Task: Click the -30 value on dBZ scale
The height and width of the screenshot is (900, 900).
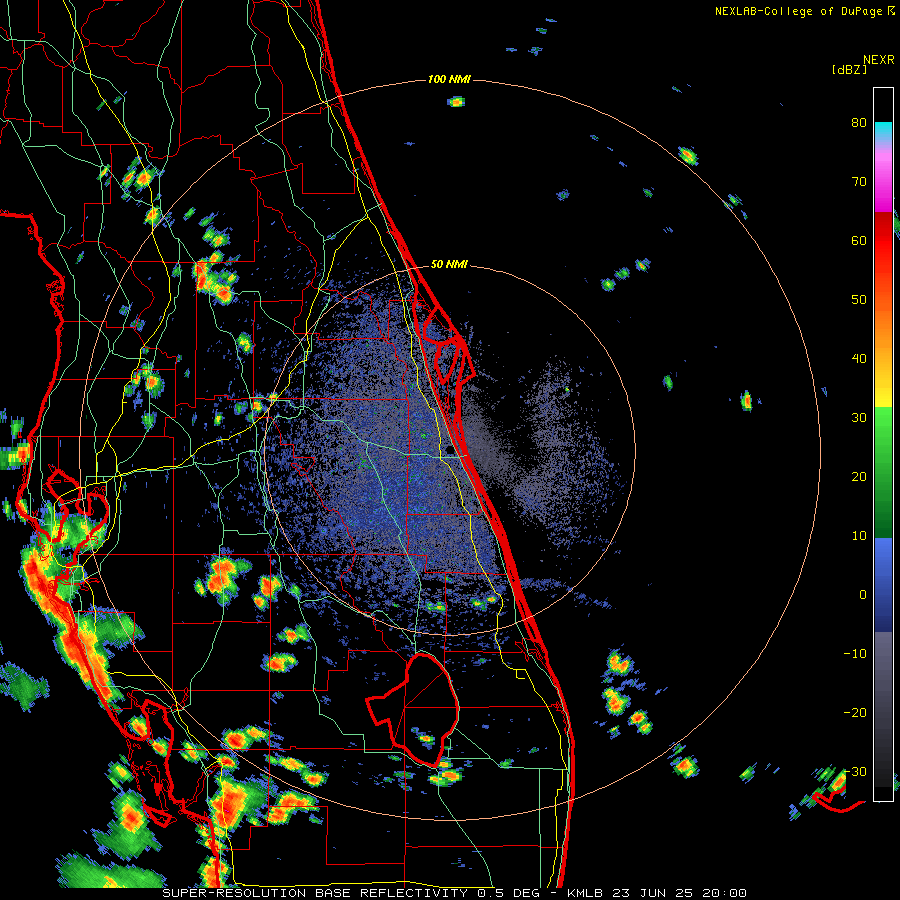Action: [x=855, y=772]
